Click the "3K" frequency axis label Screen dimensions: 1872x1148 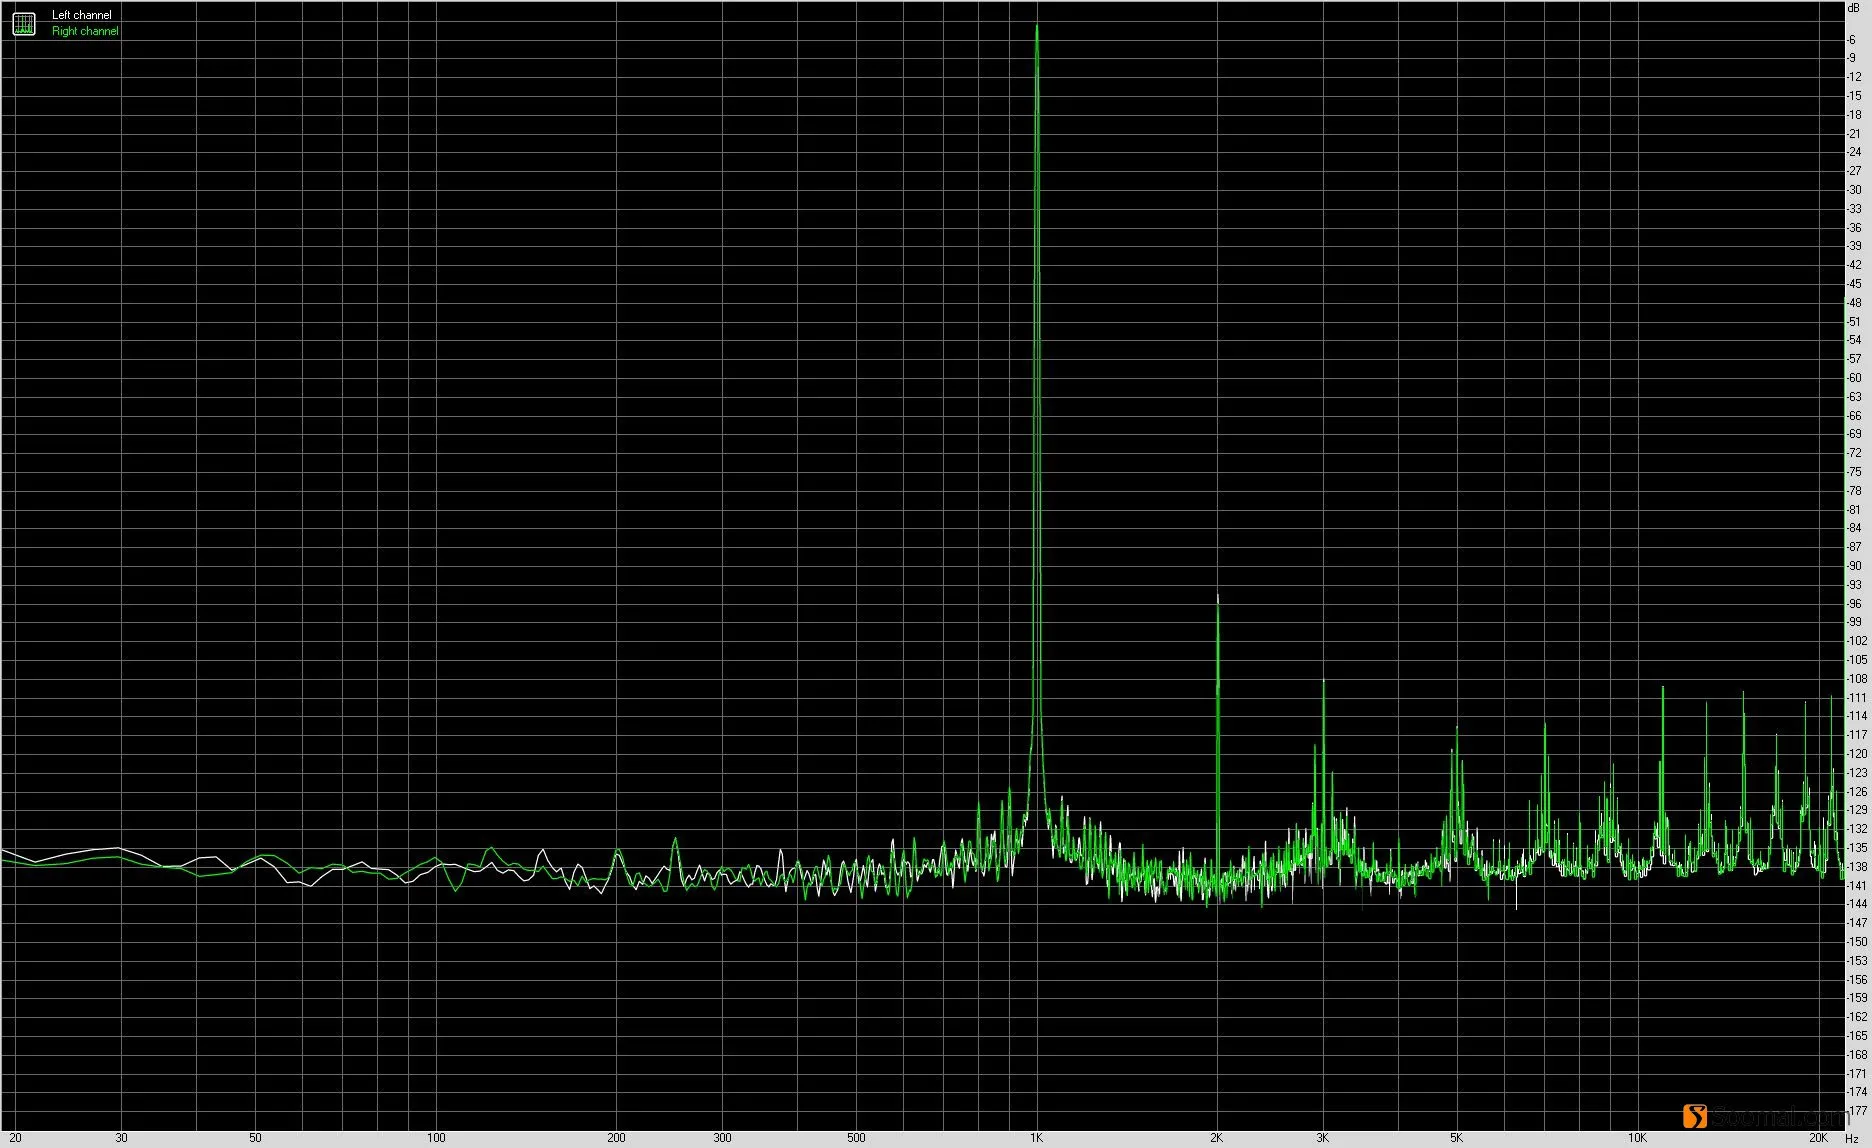click(1323, 1138)
